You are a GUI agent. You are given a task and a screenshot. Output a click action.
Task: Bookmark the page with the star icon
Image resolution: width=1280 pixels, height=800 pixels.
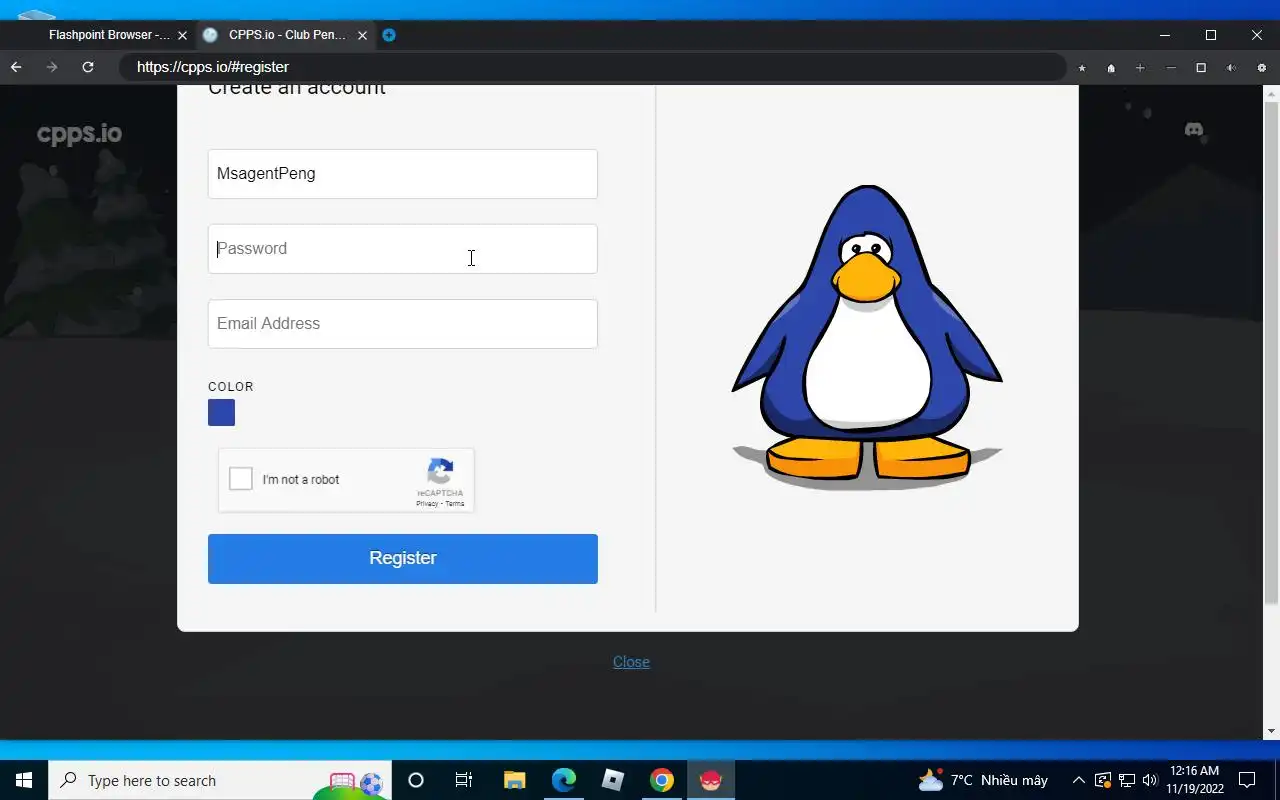1082,68
